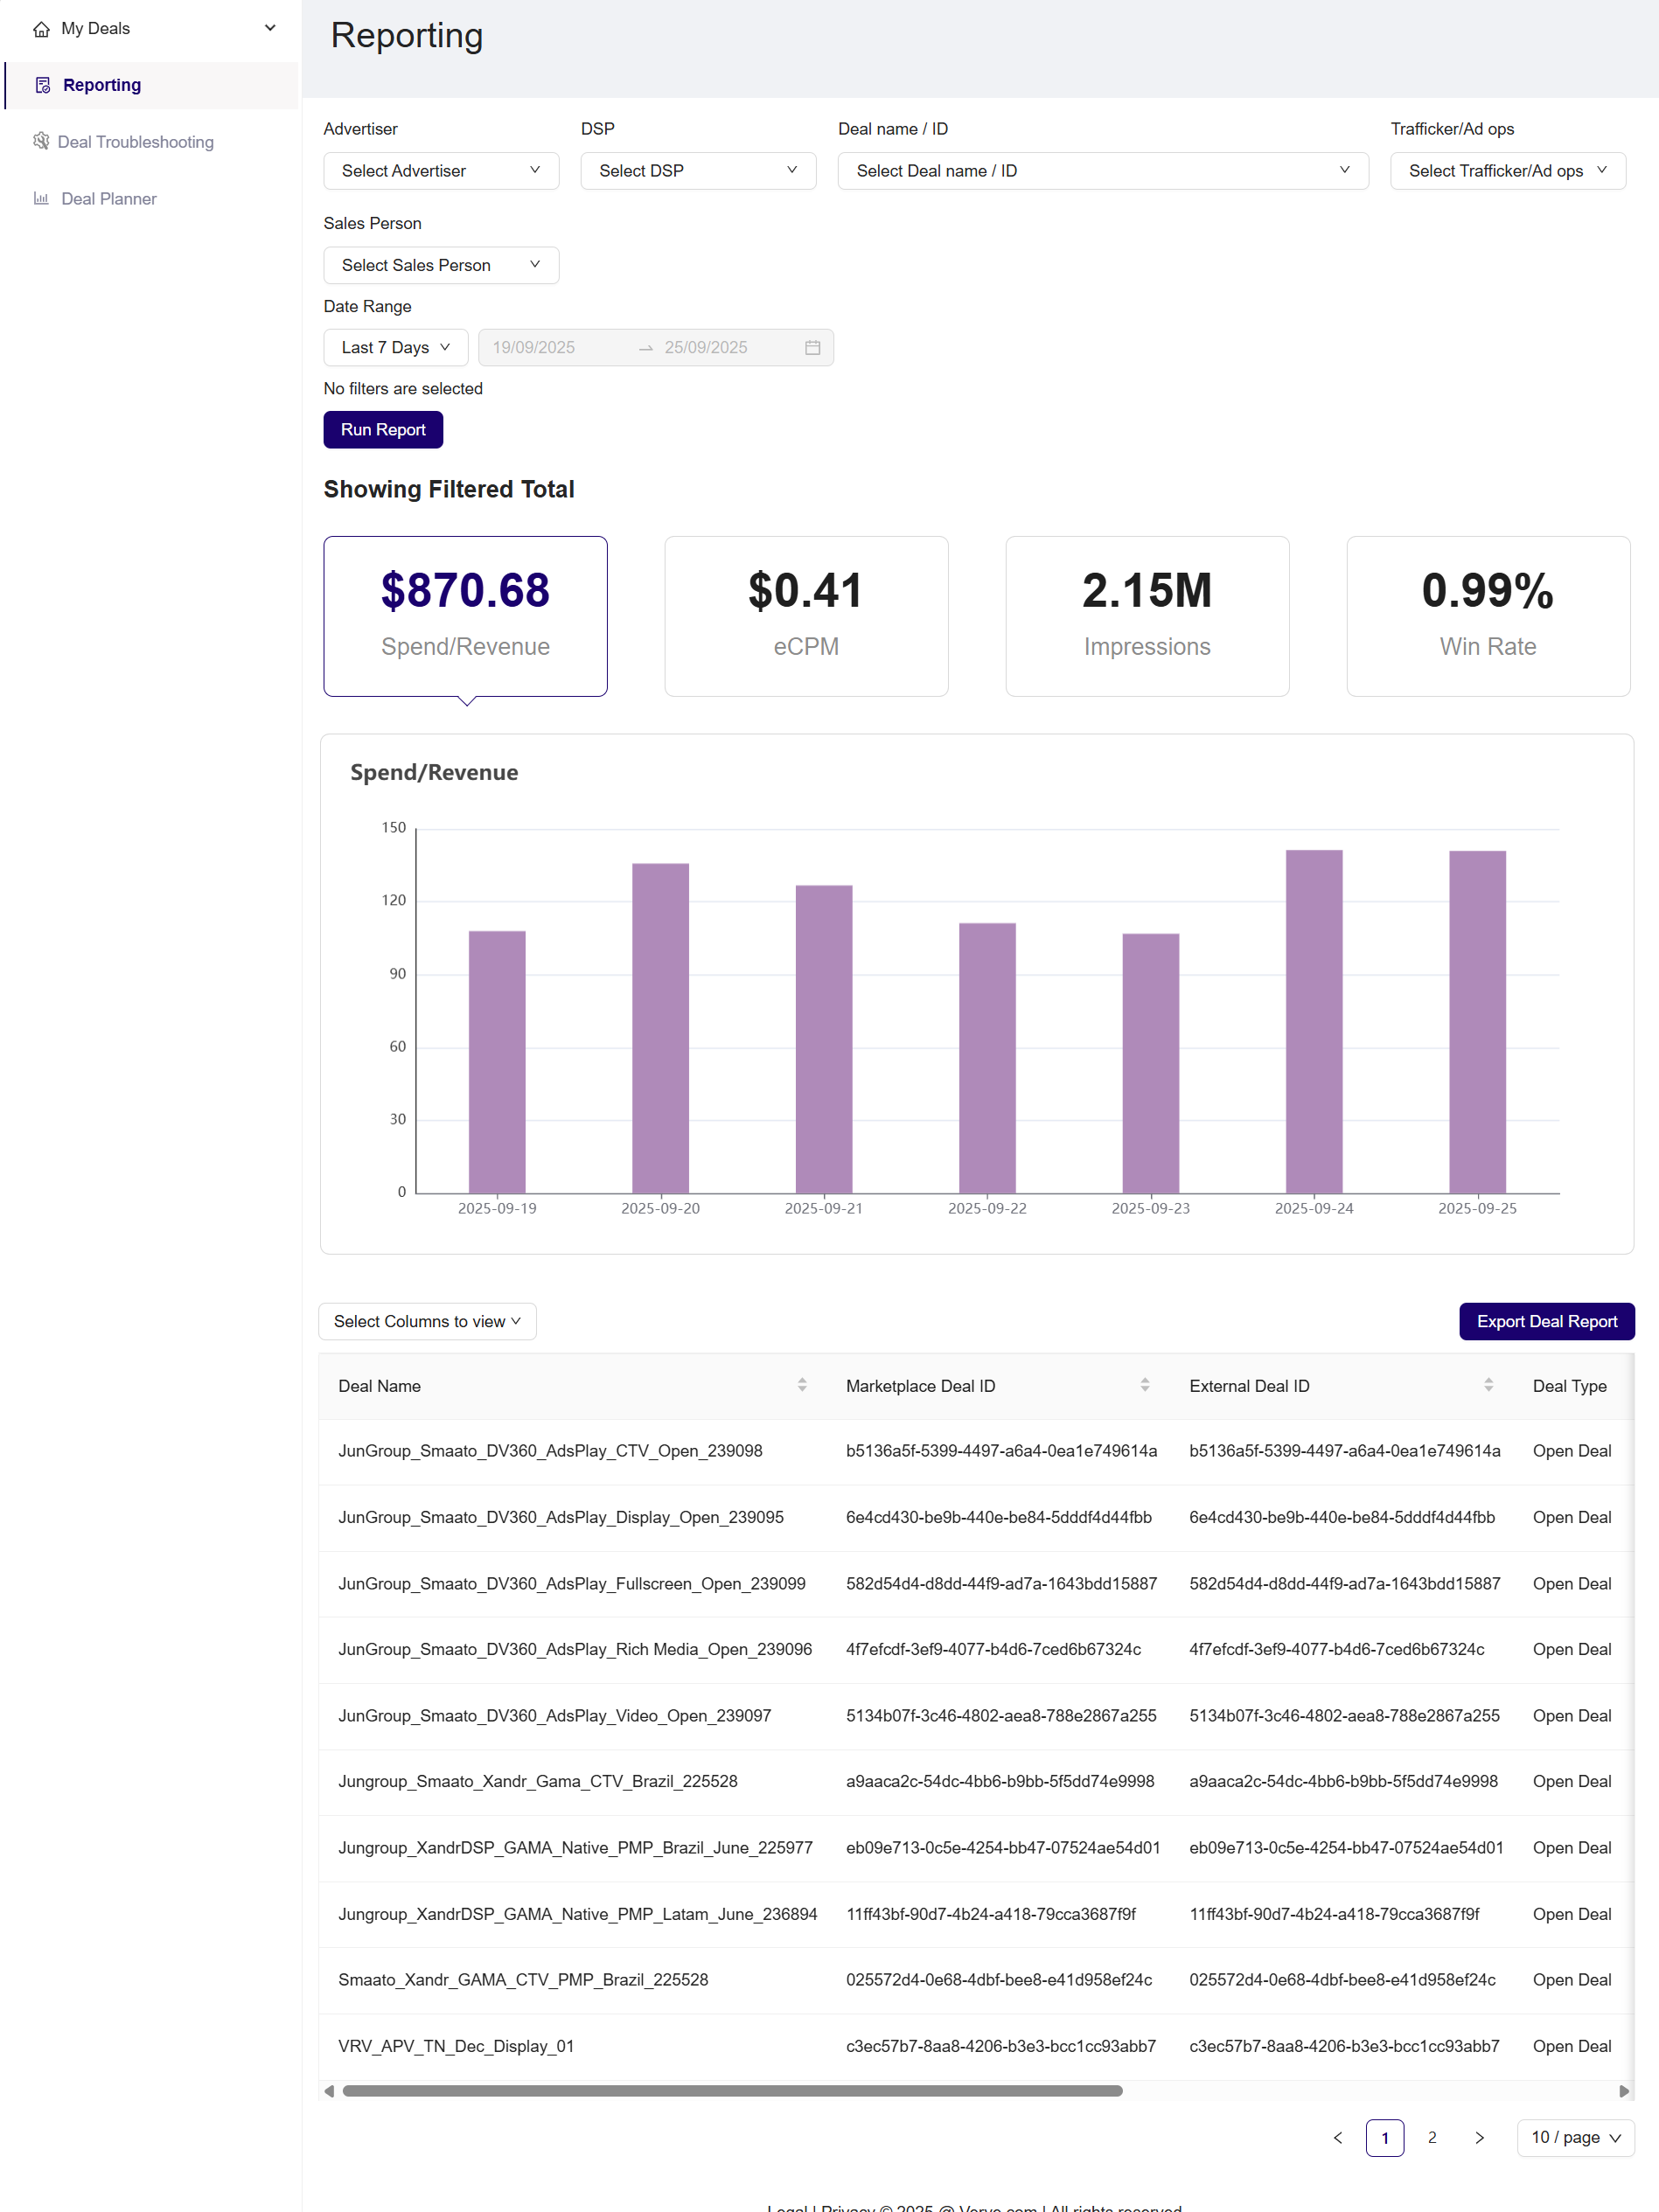Open the Deal Planner section icon

[41, 198]
